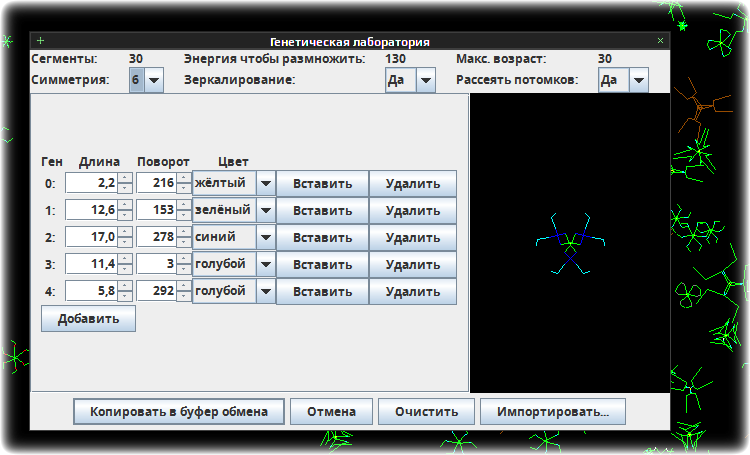Screen dimensions: 750x455
Task: Focus the Длина field with 5,8
Action: point(91,291)
